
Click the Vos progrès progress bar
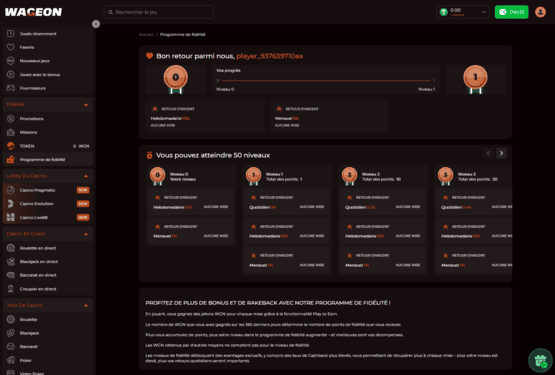click(326, 81)
